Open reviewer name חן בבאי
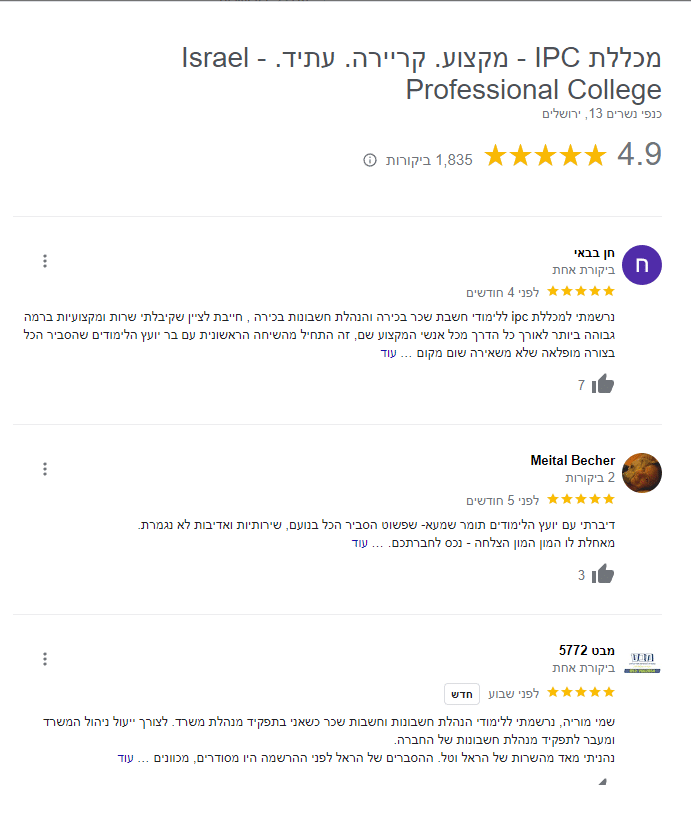 (594, 252)
